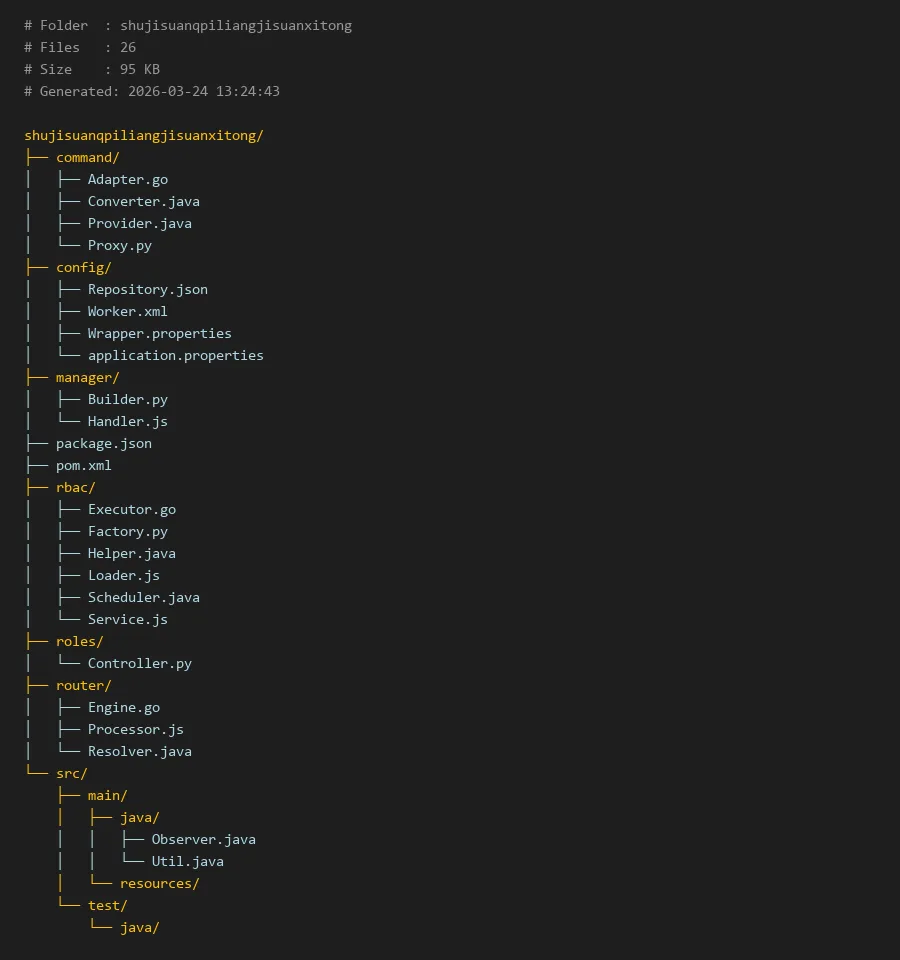
Task: Open Repository.json config file
Action: tap(147, 289)
